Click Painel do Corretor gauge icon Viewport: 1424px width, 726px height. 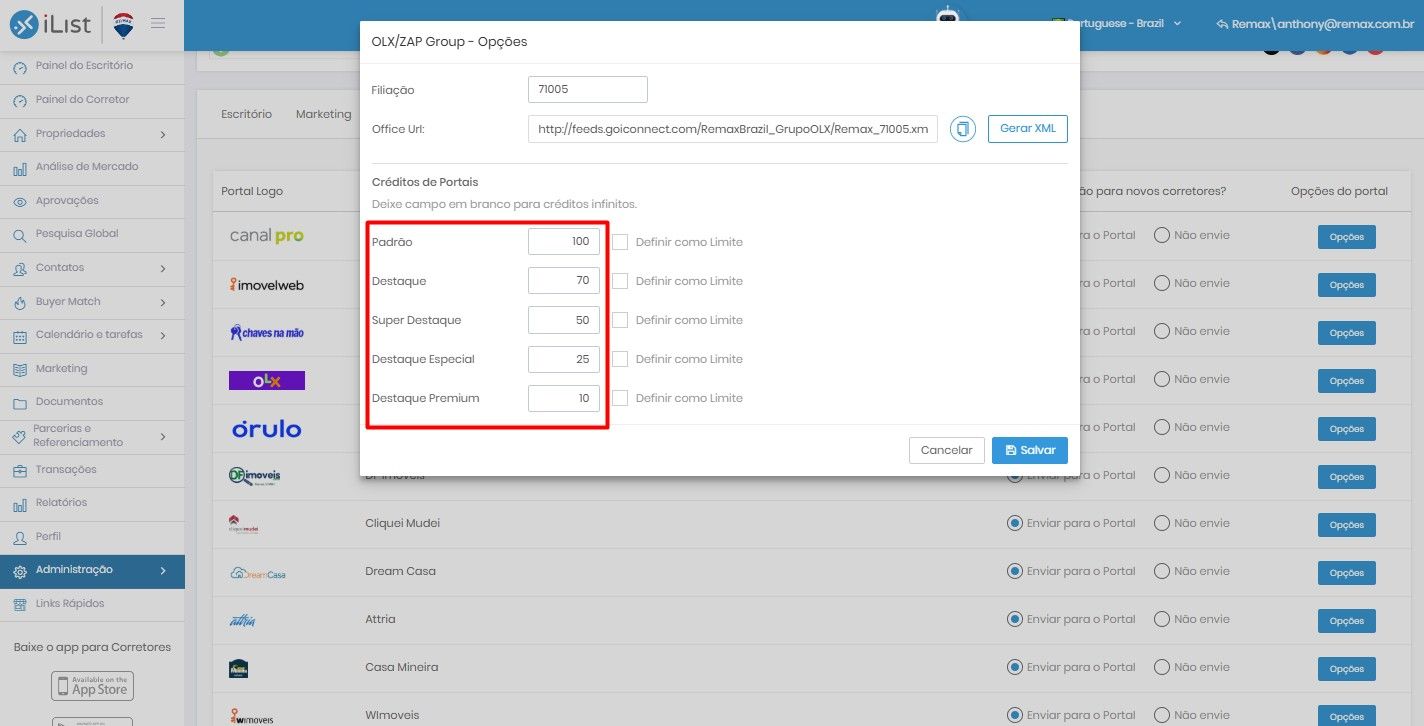[x=20, y=101]
